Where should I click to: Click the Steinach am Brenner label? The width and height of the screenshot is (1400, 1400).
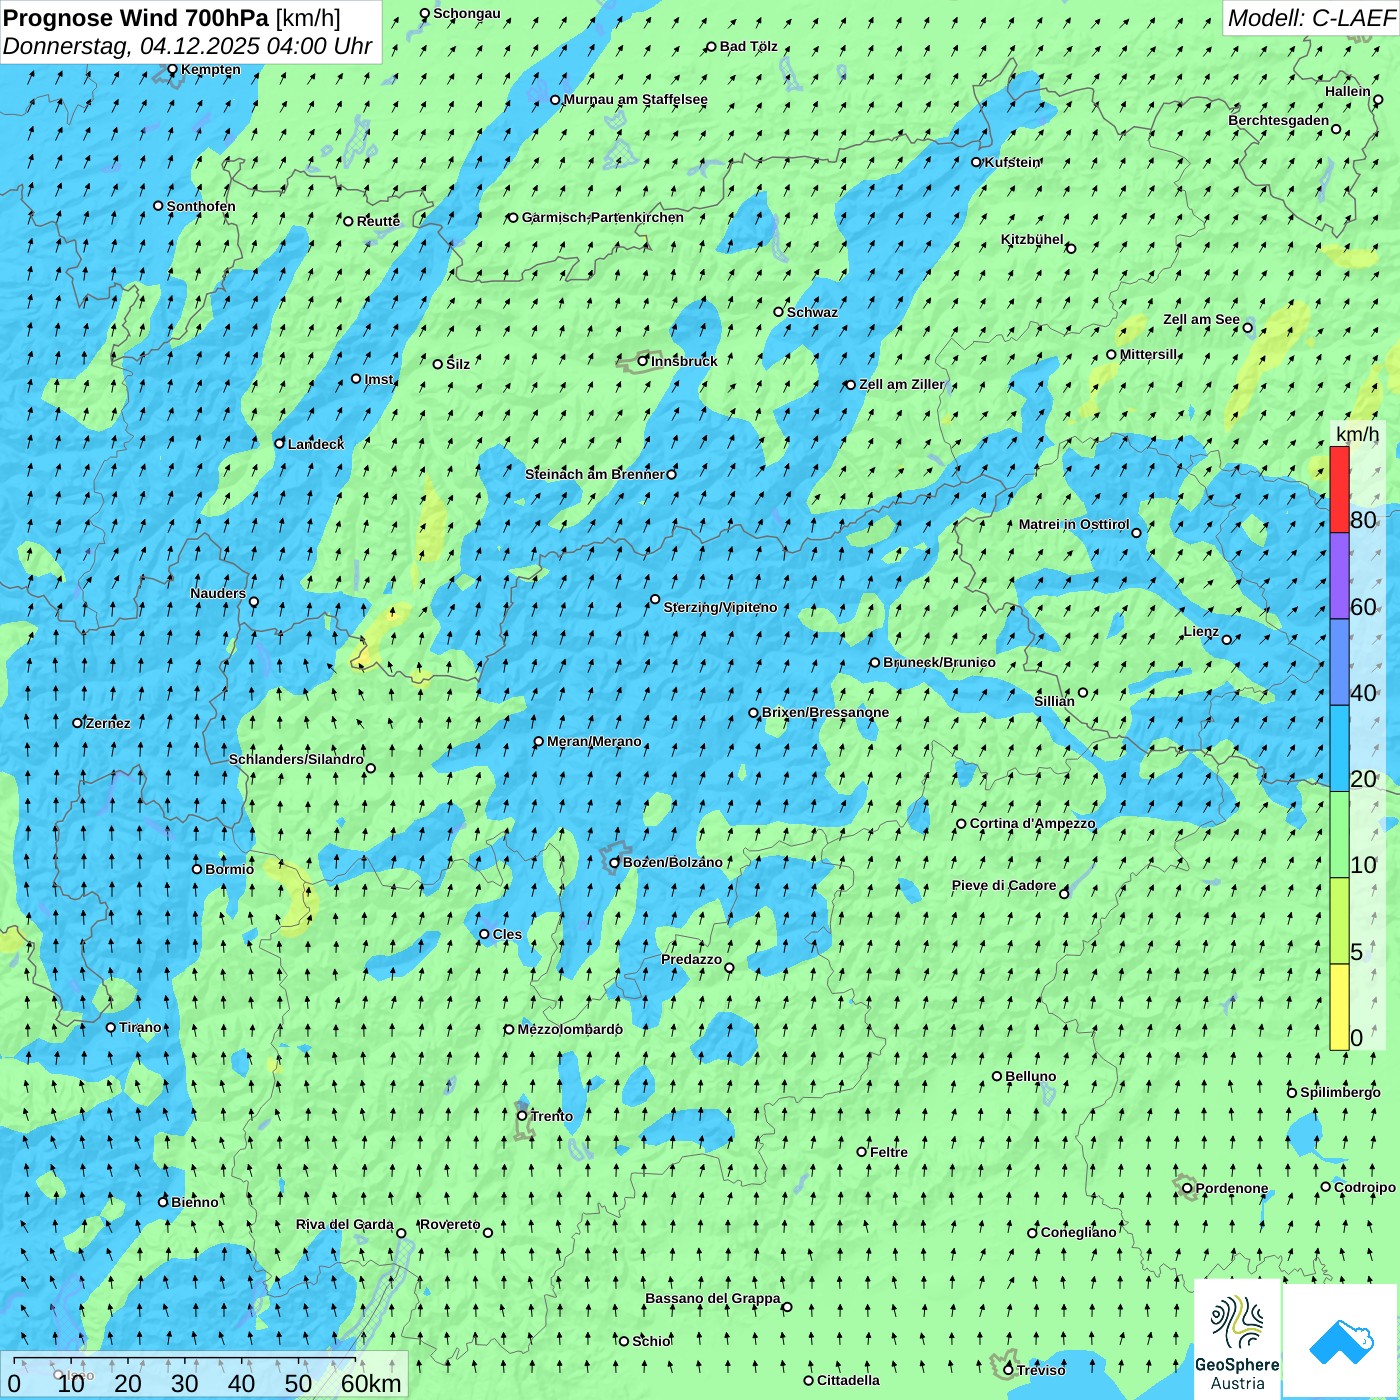pyautogui.click(x=594, y=474)
